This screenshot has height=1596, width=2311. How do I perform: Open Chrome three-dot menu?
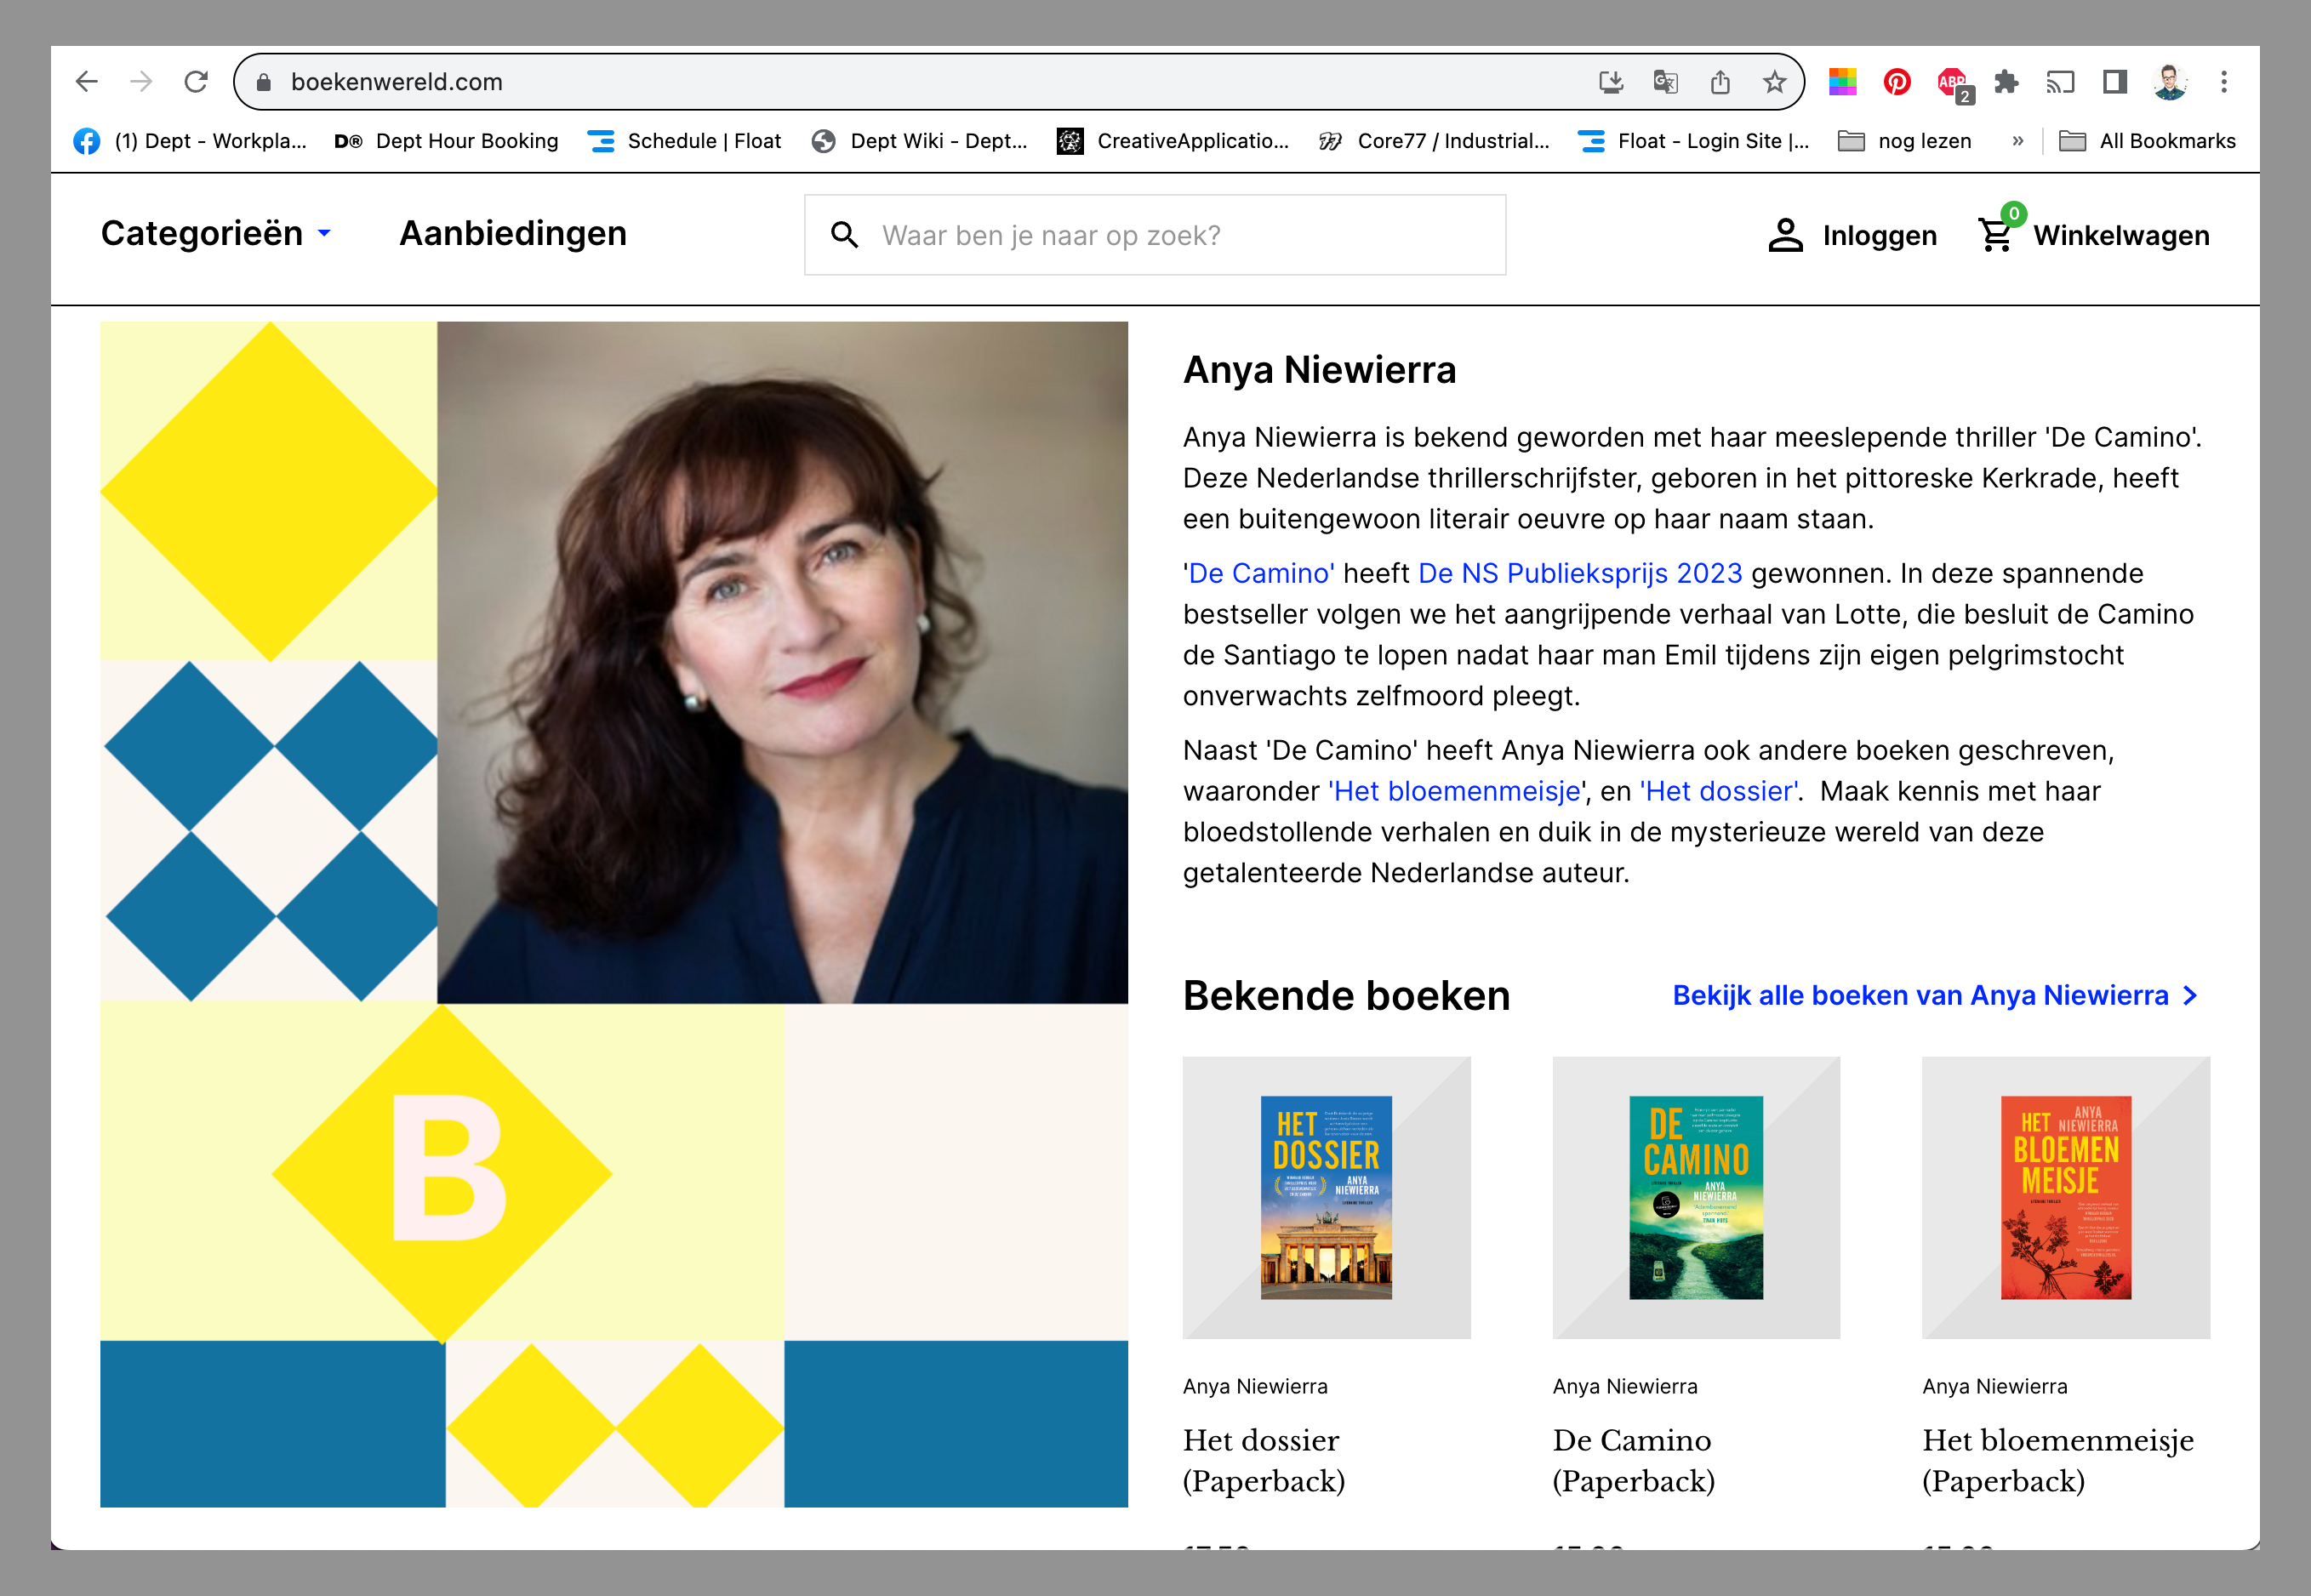pos(2224,82)
